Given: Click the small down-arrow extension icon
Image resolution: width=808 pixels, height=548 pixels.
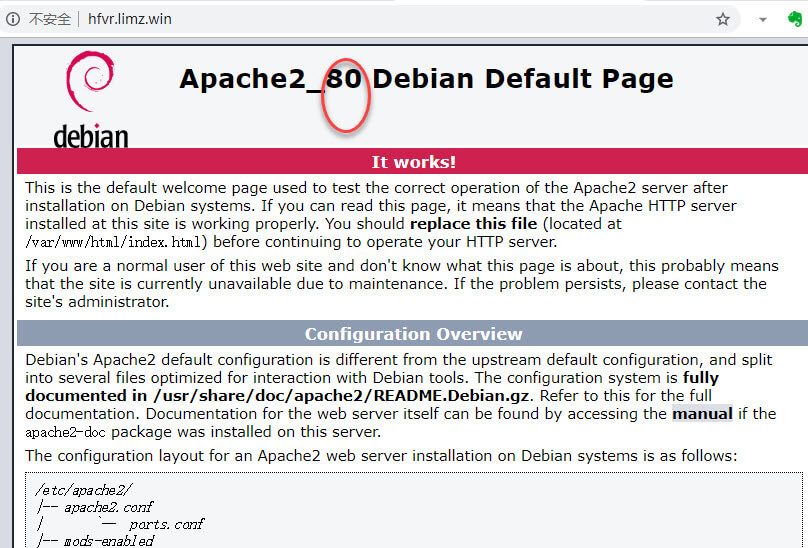Looking at the screenshot, I should click(x=763, y=19).
